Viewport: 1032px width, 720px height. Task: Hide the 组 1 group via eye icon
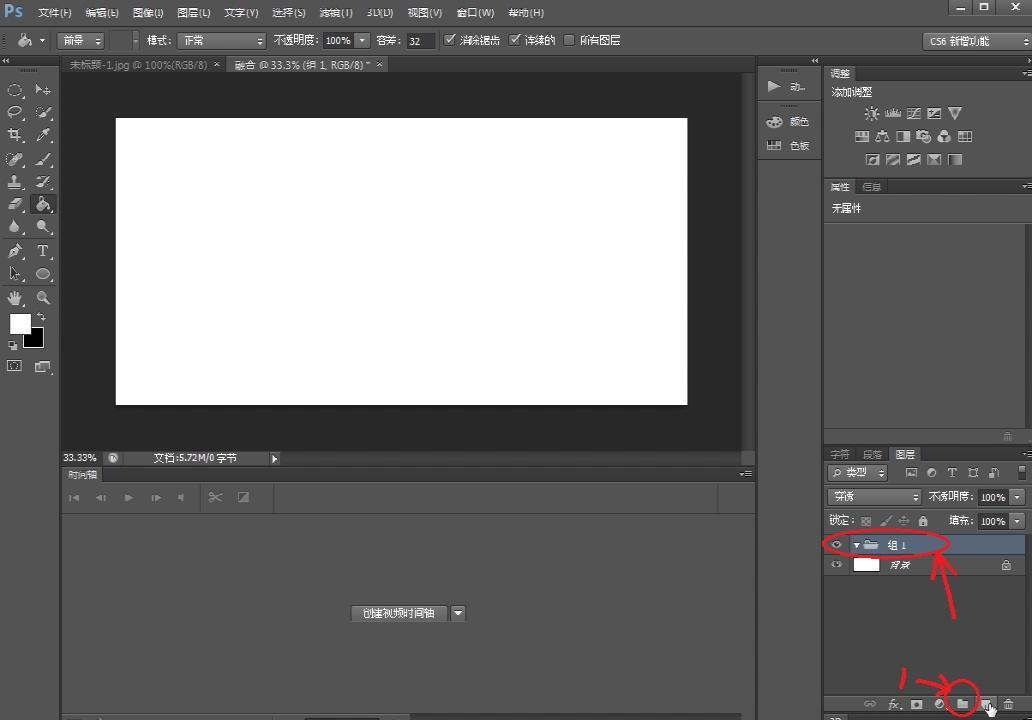(x=837, y=545)
